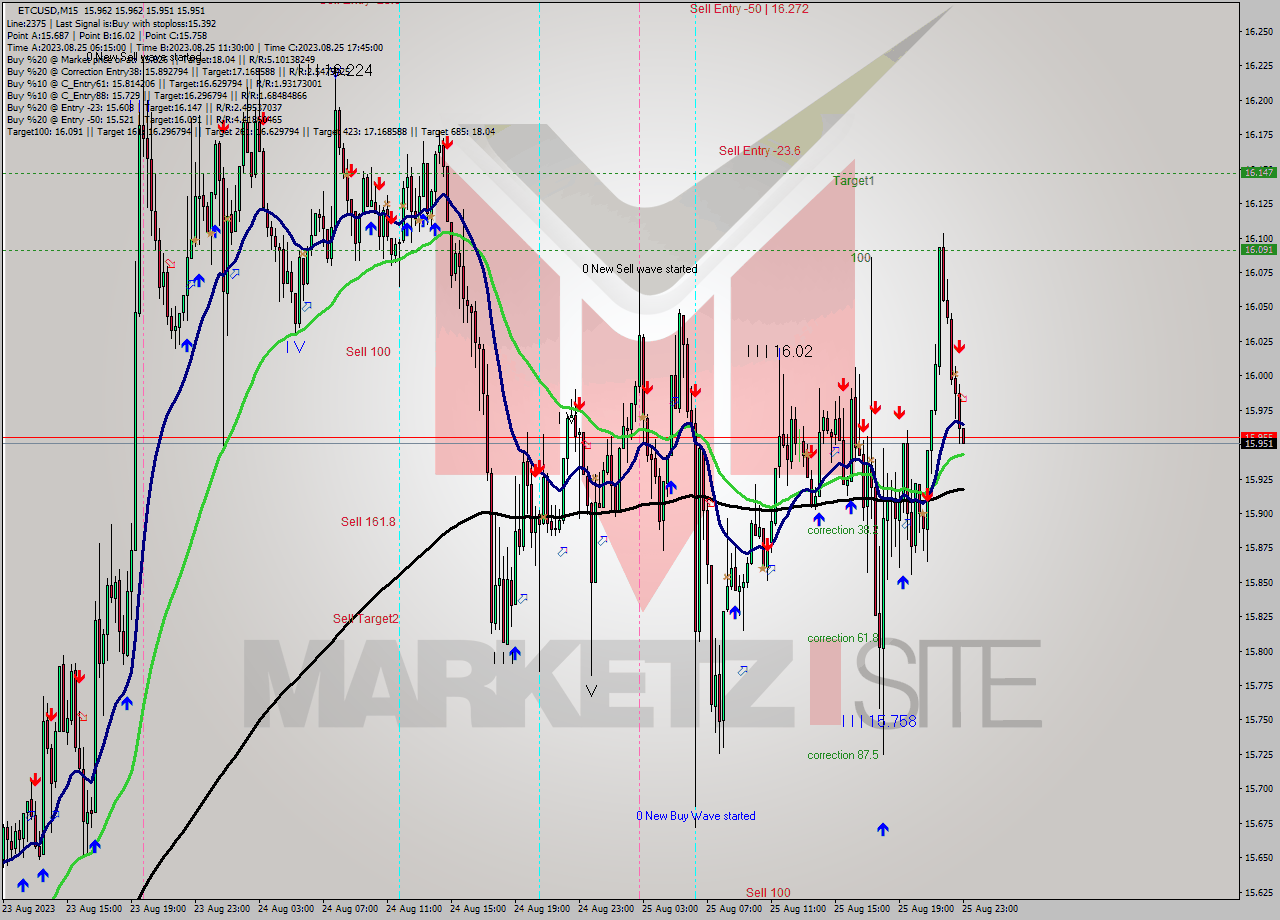Image resolution: width=1280 pixels, height=920 pixels.
Task: Click the 'Sell Entry -50 | 16.272' label
Action: 749,9
